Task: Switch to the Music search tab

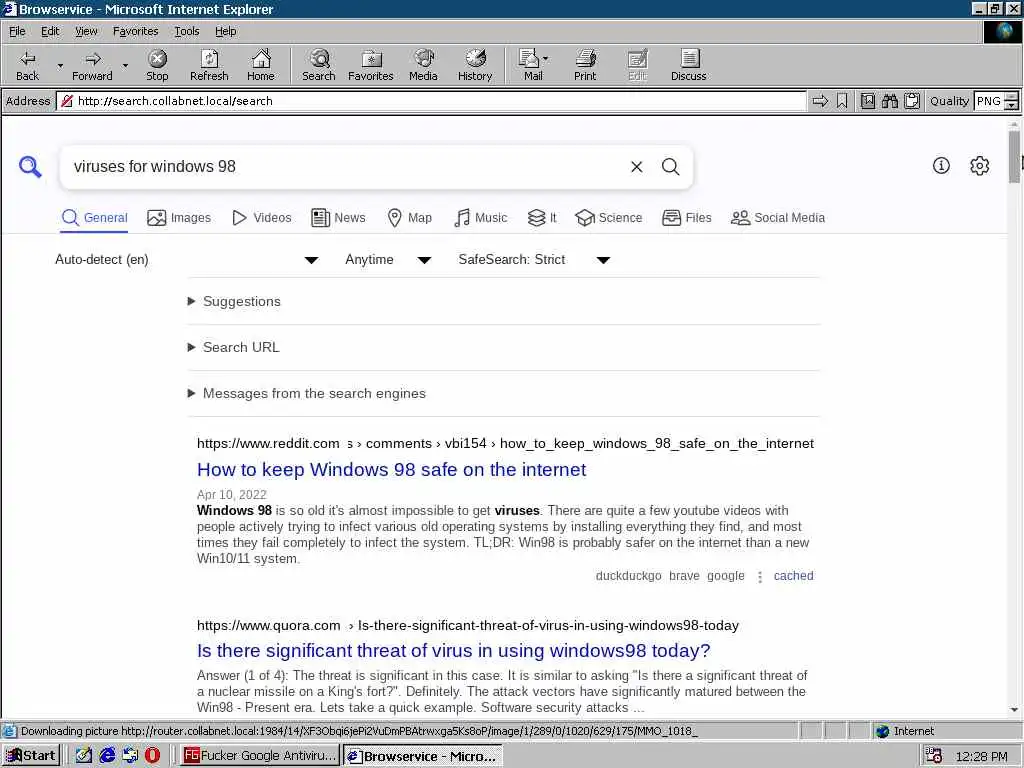Action: click(x=481, y=217)
